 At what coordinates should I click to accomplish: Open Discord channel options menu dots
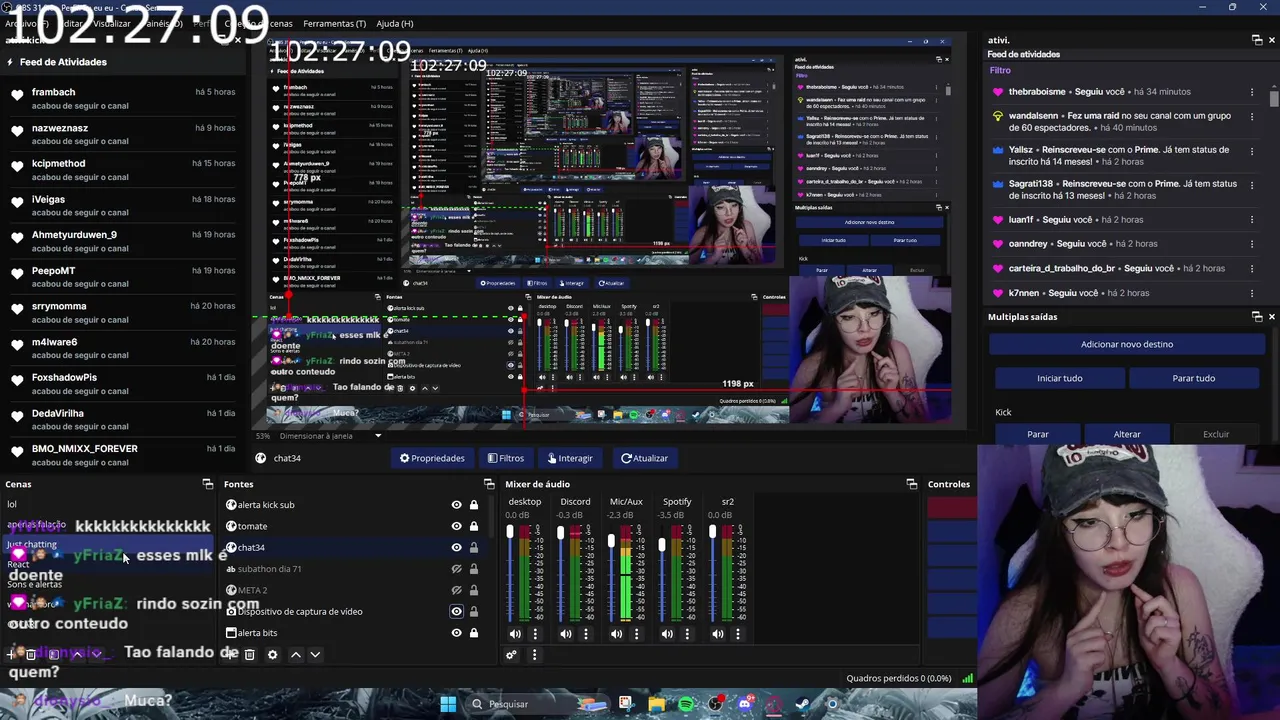(x=586, y=634)
